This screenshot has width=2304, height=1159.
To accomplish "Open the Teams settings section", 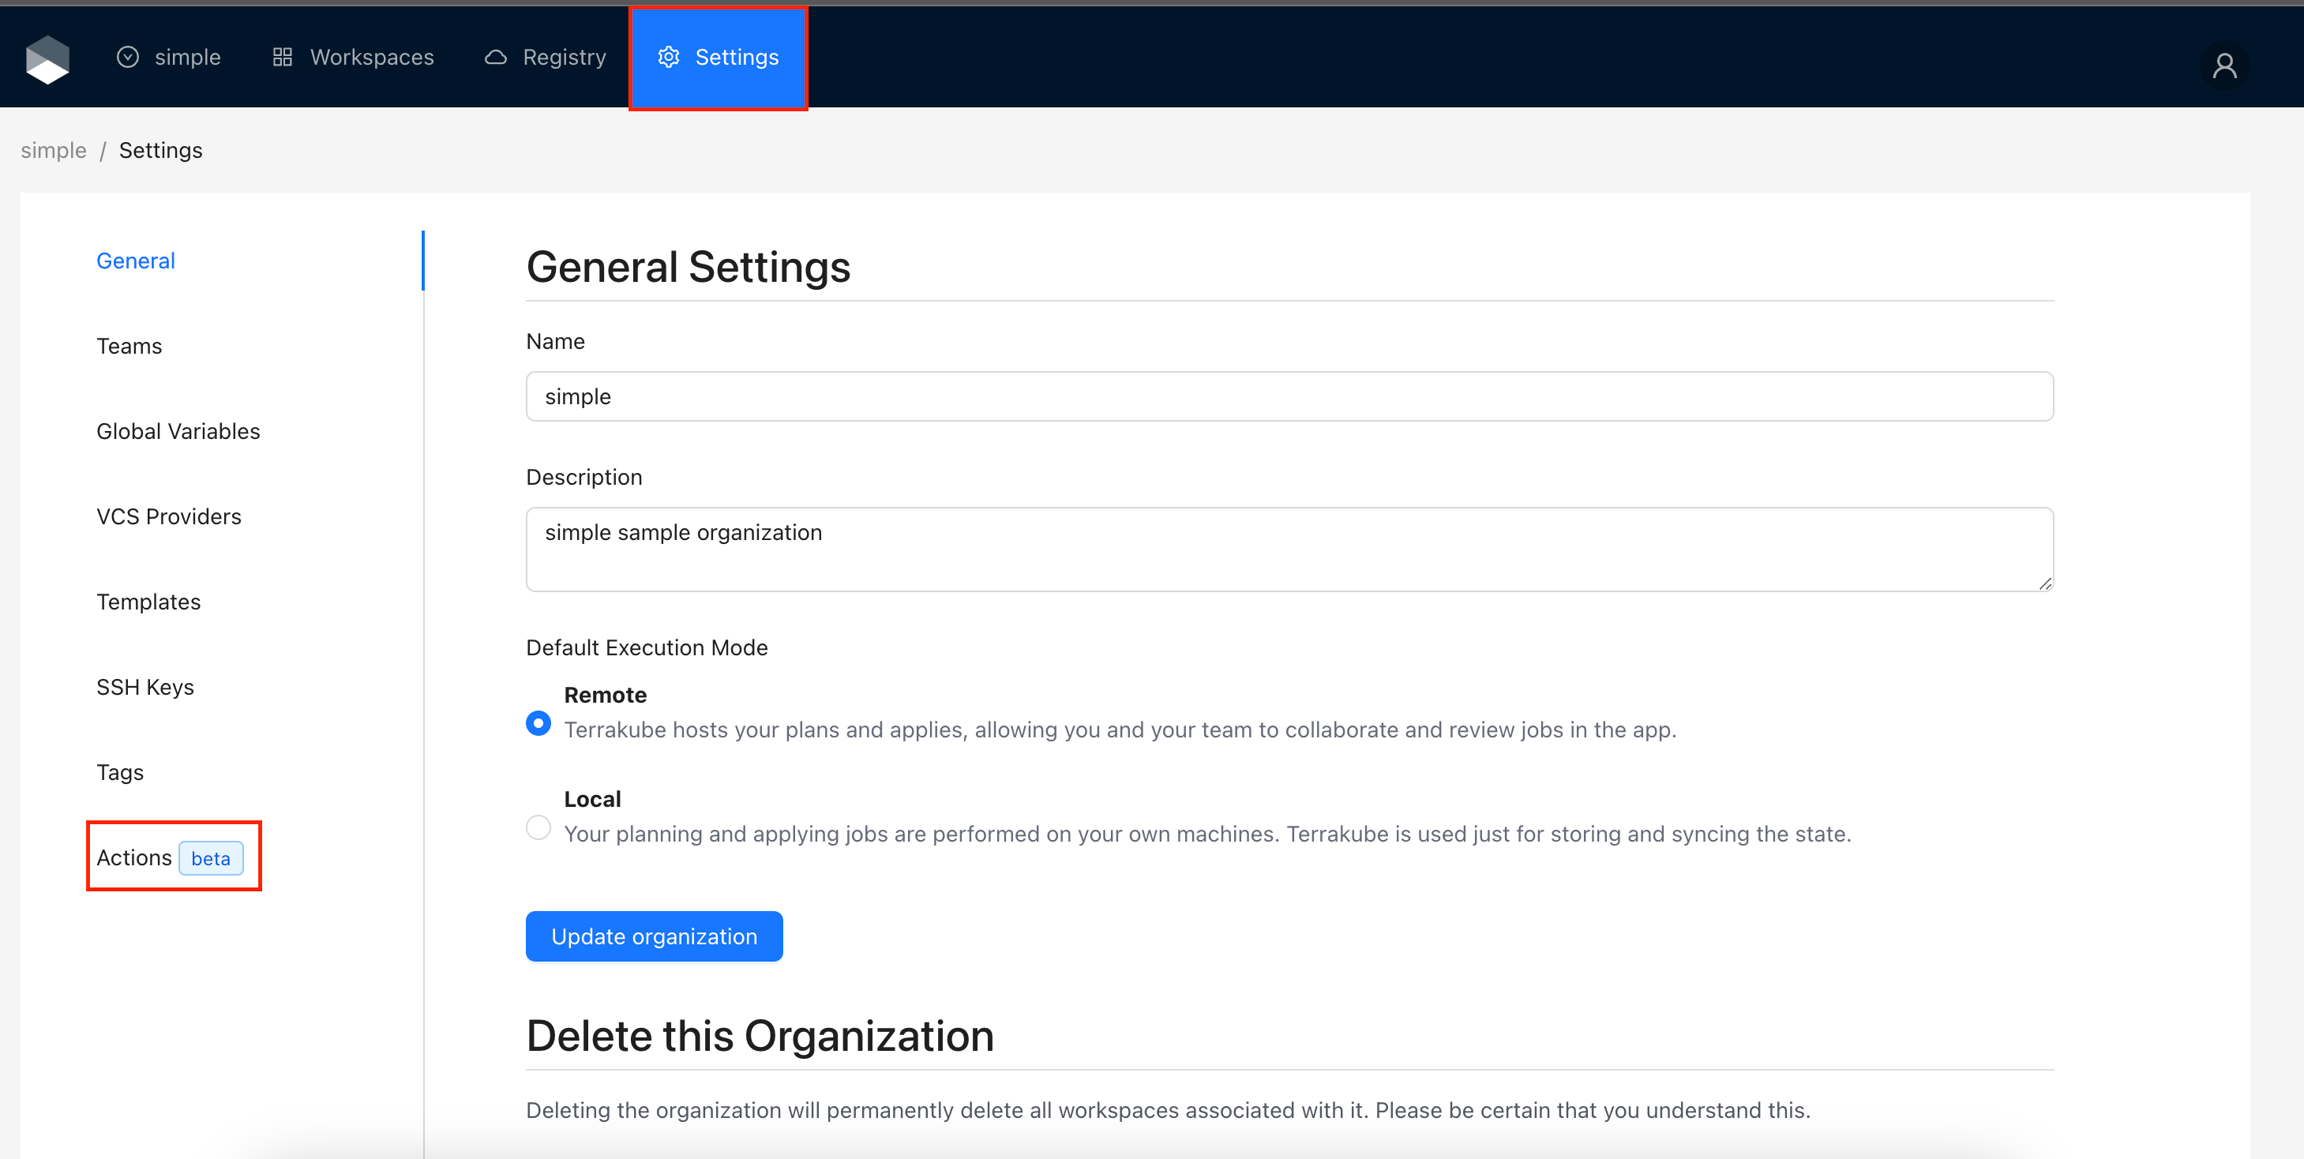I will tap(129, 346).
